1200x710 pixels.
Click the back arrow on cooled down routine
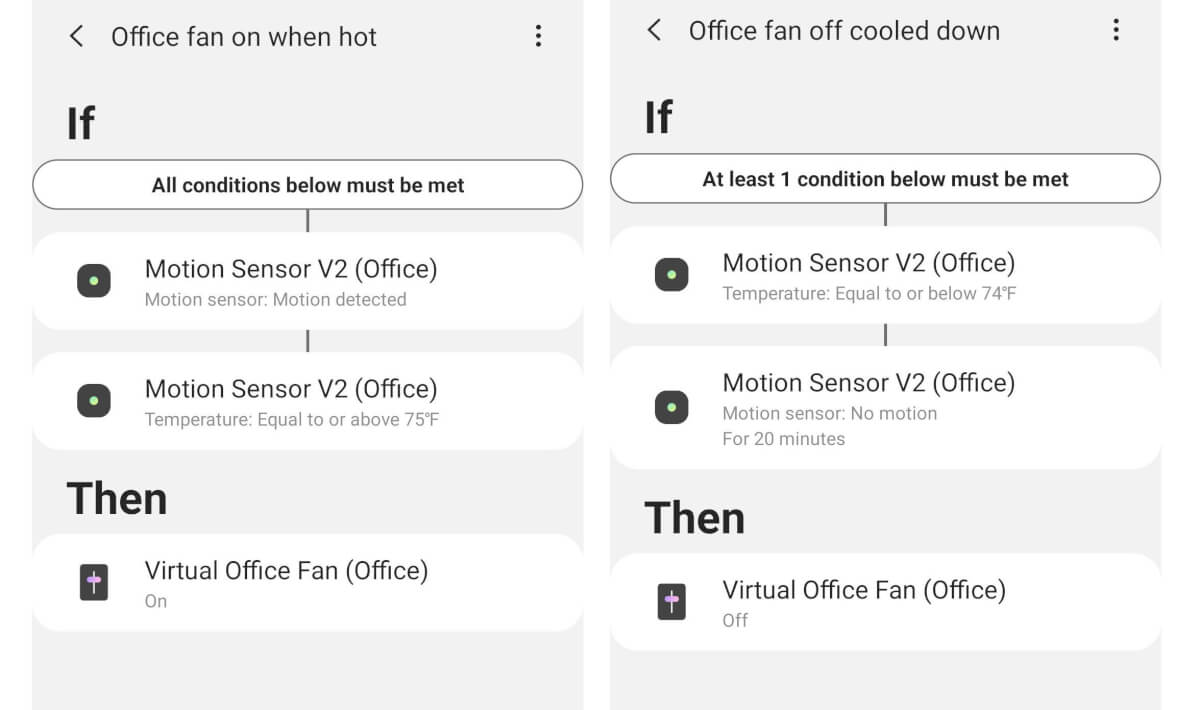[x=654, y=31]
